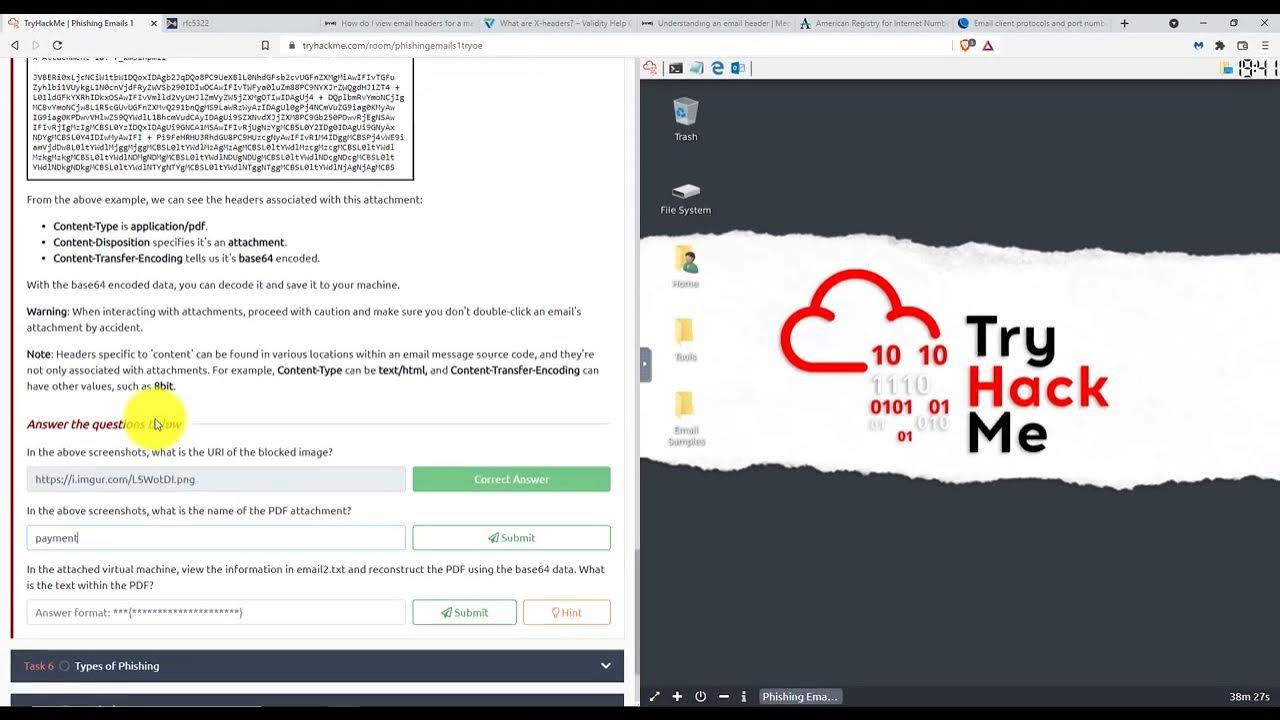
Task: Click the power icon to terminate machine
Action: point(700,696)
